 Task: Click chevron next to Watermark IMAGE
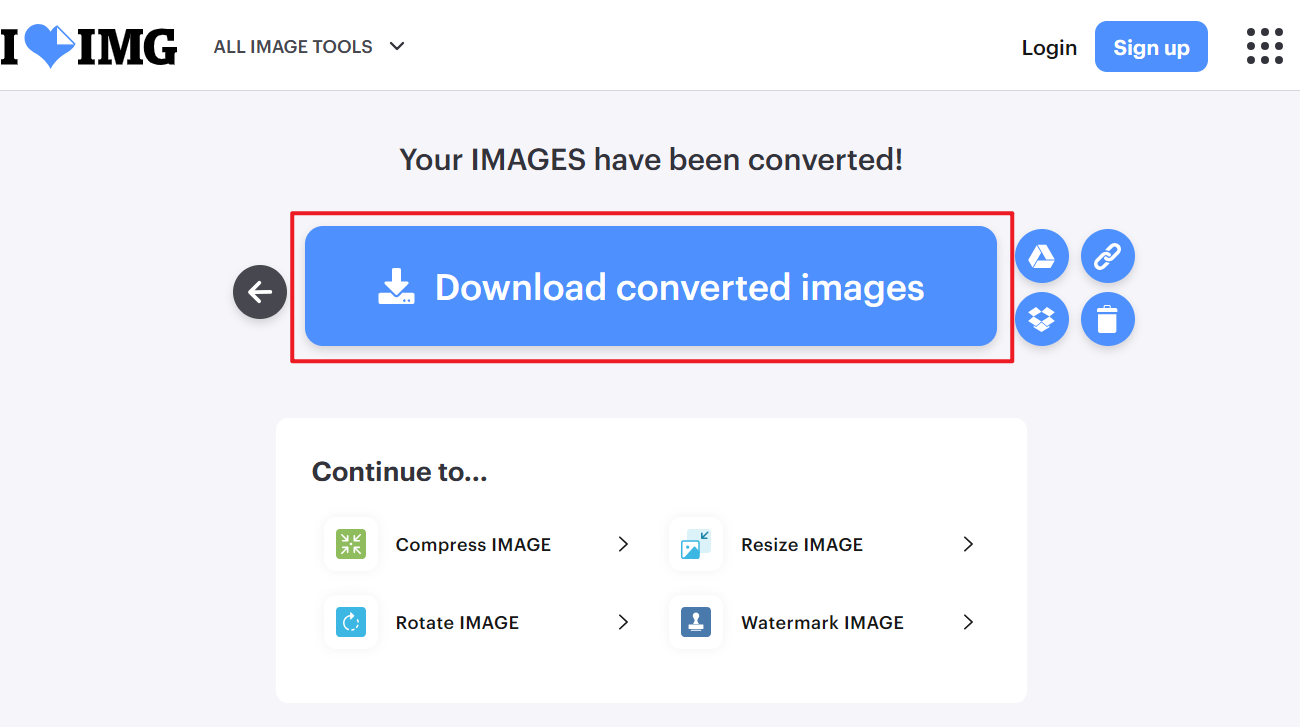click(x=967, y=622)
